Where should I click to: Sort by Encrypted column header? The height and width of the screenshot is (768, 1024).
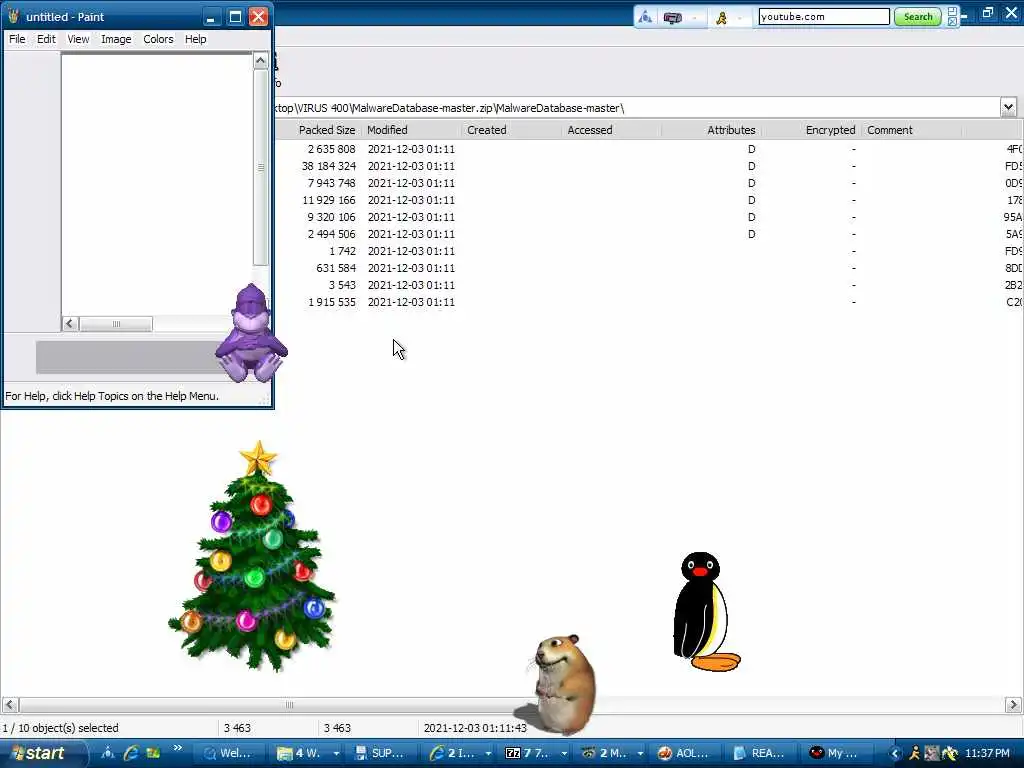coord(830,130)
